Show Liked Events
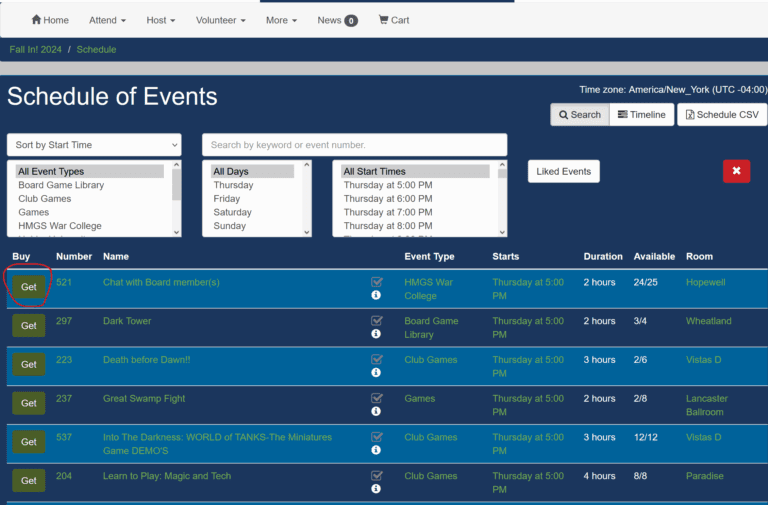Screen dimensions: 768x505 tap(563, 171)
